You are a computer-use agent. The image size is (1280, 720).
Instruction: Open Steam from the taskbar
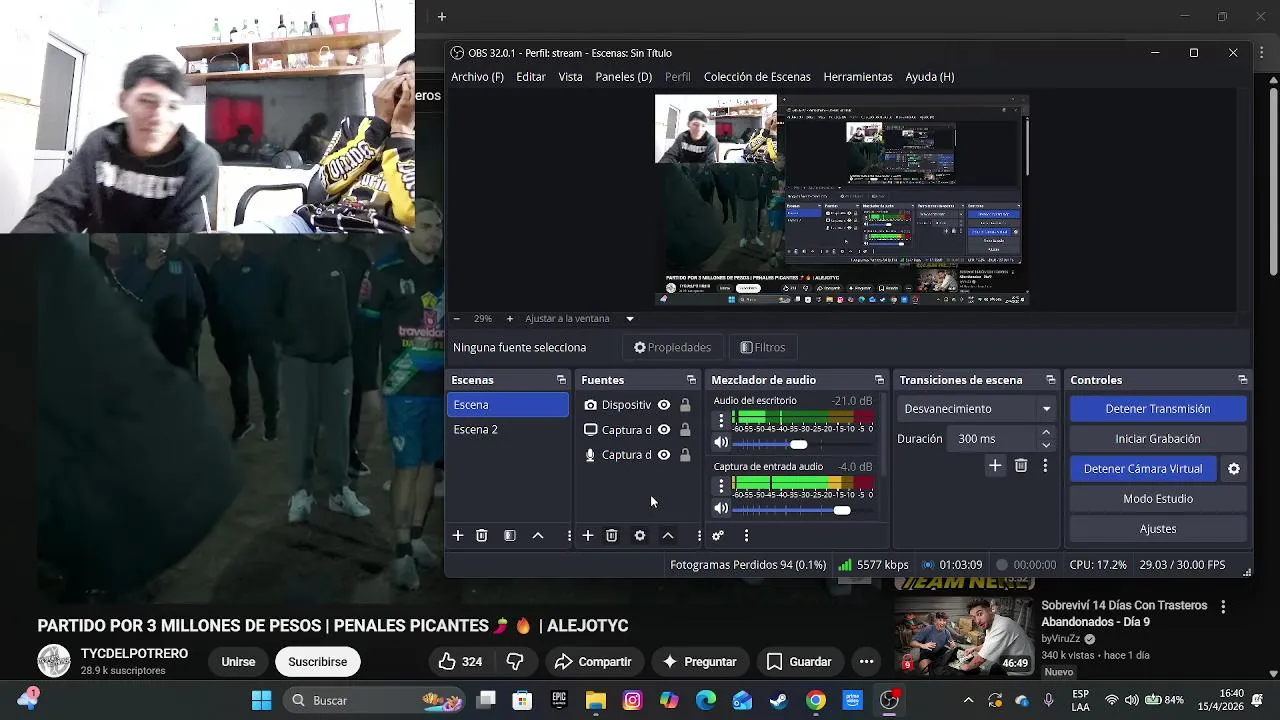(x=779, y=701)
